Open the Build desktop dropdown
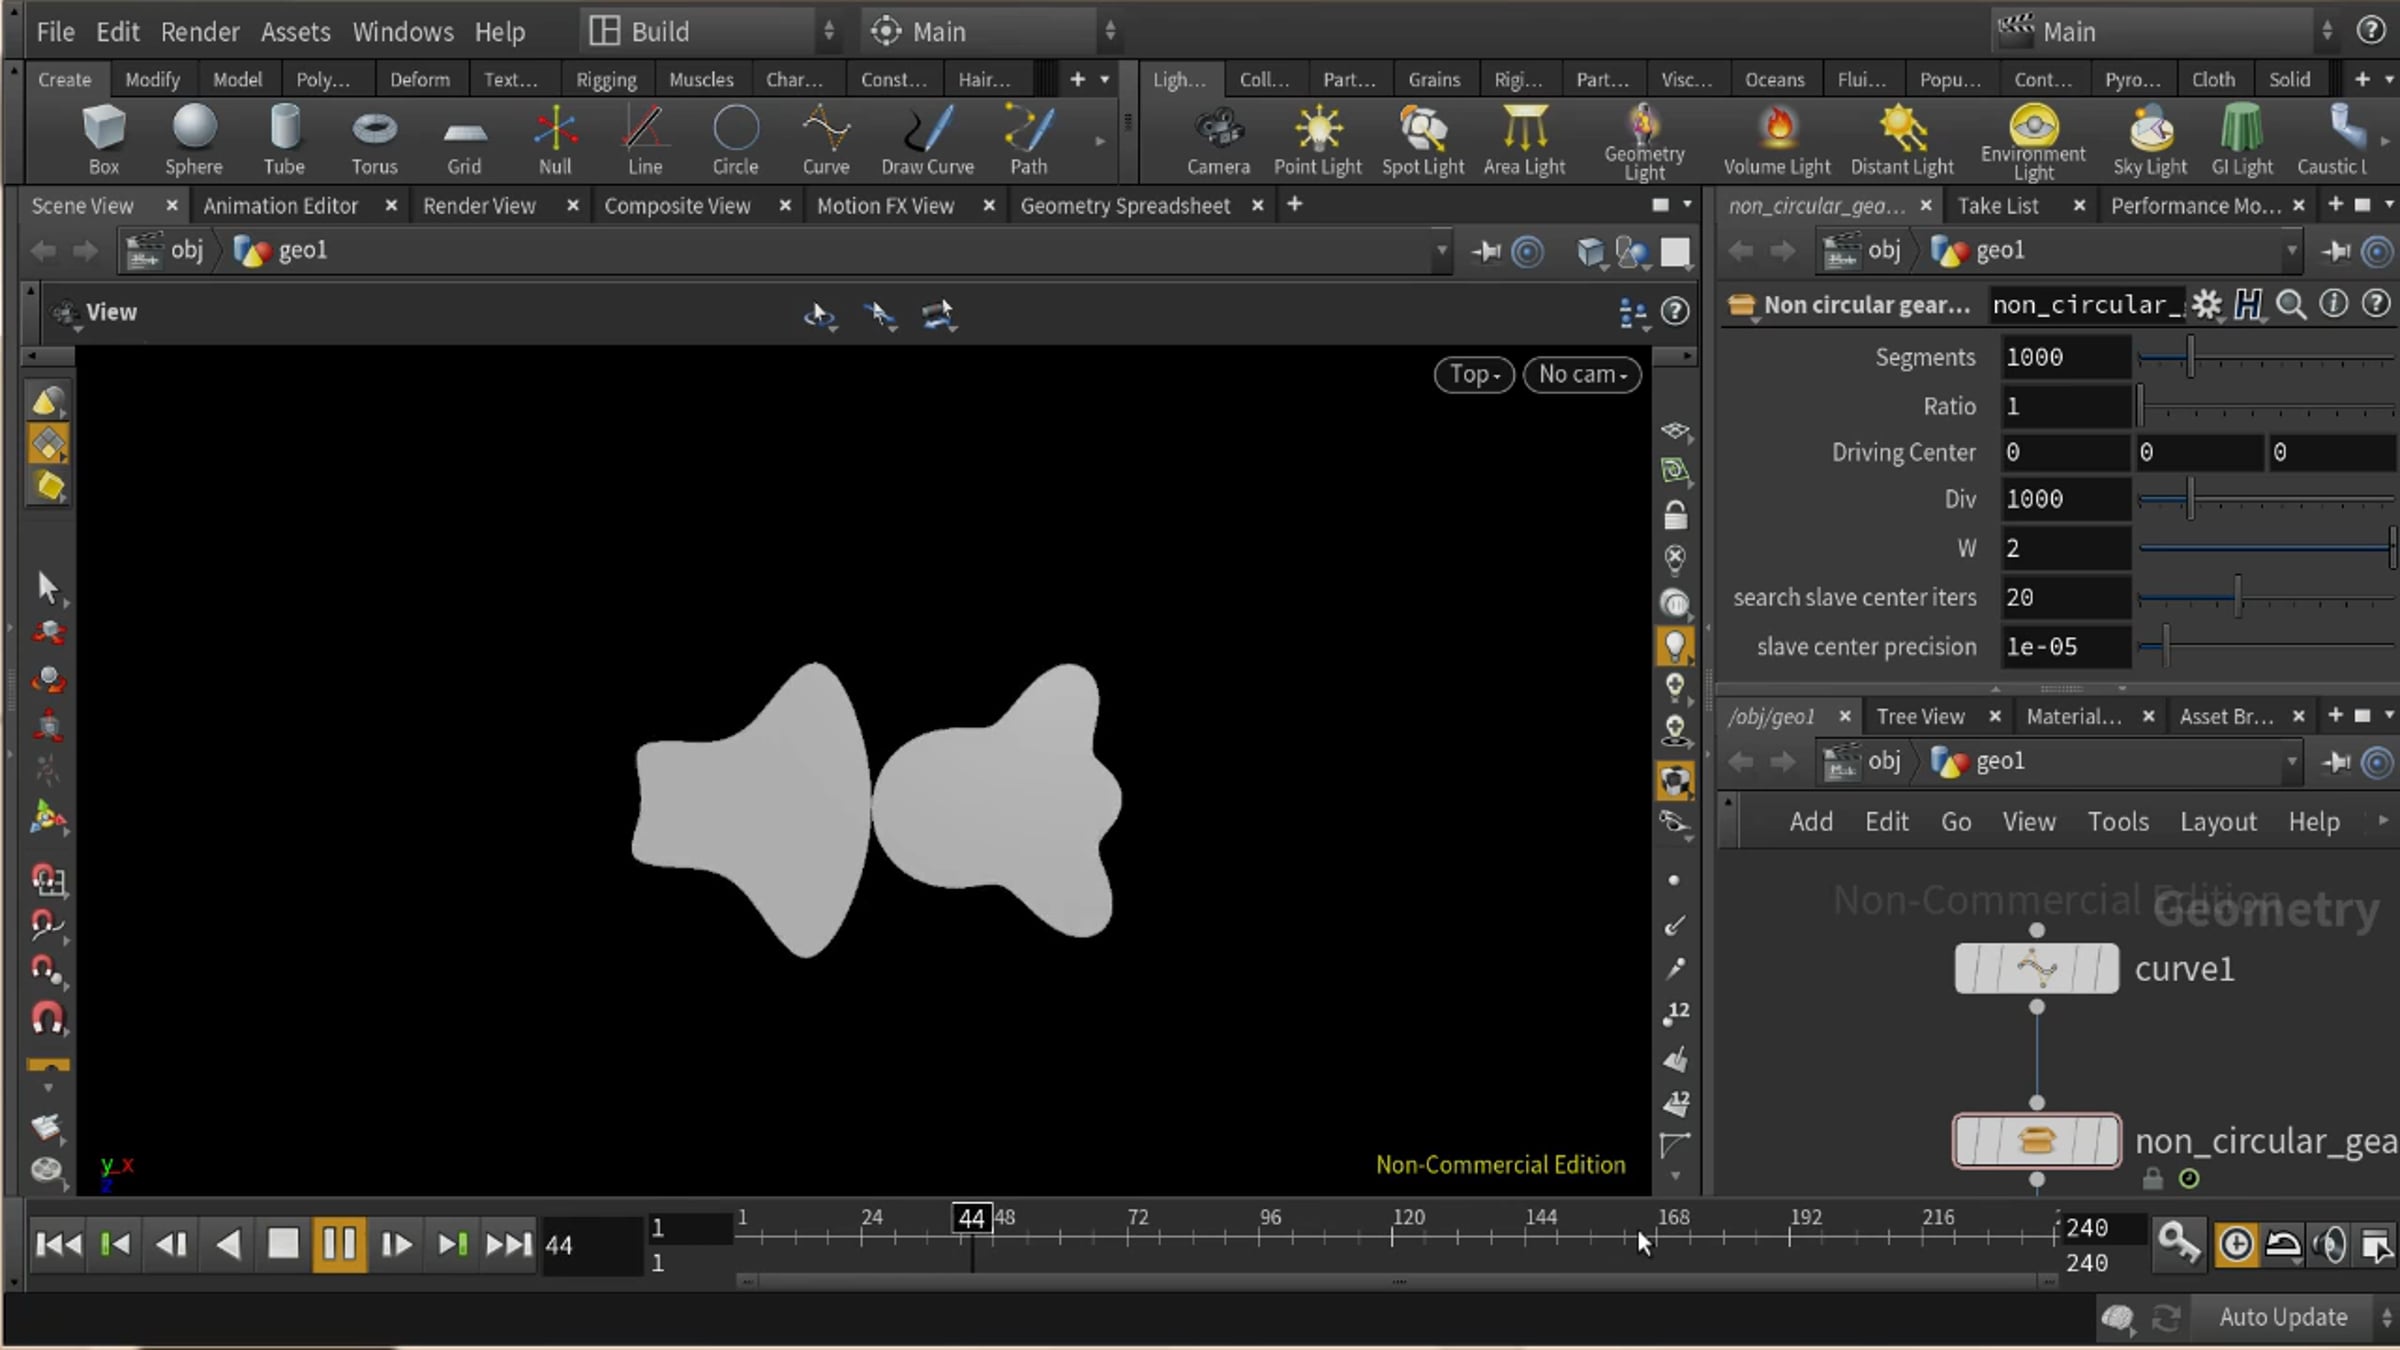 click(x=711, y=31)
